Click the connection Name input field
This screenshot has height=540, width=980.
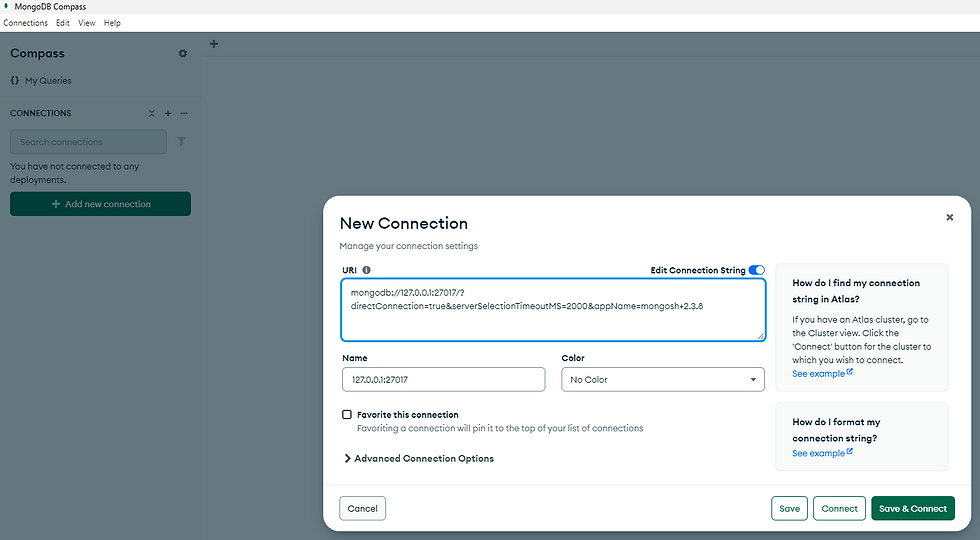pos(443,380)
